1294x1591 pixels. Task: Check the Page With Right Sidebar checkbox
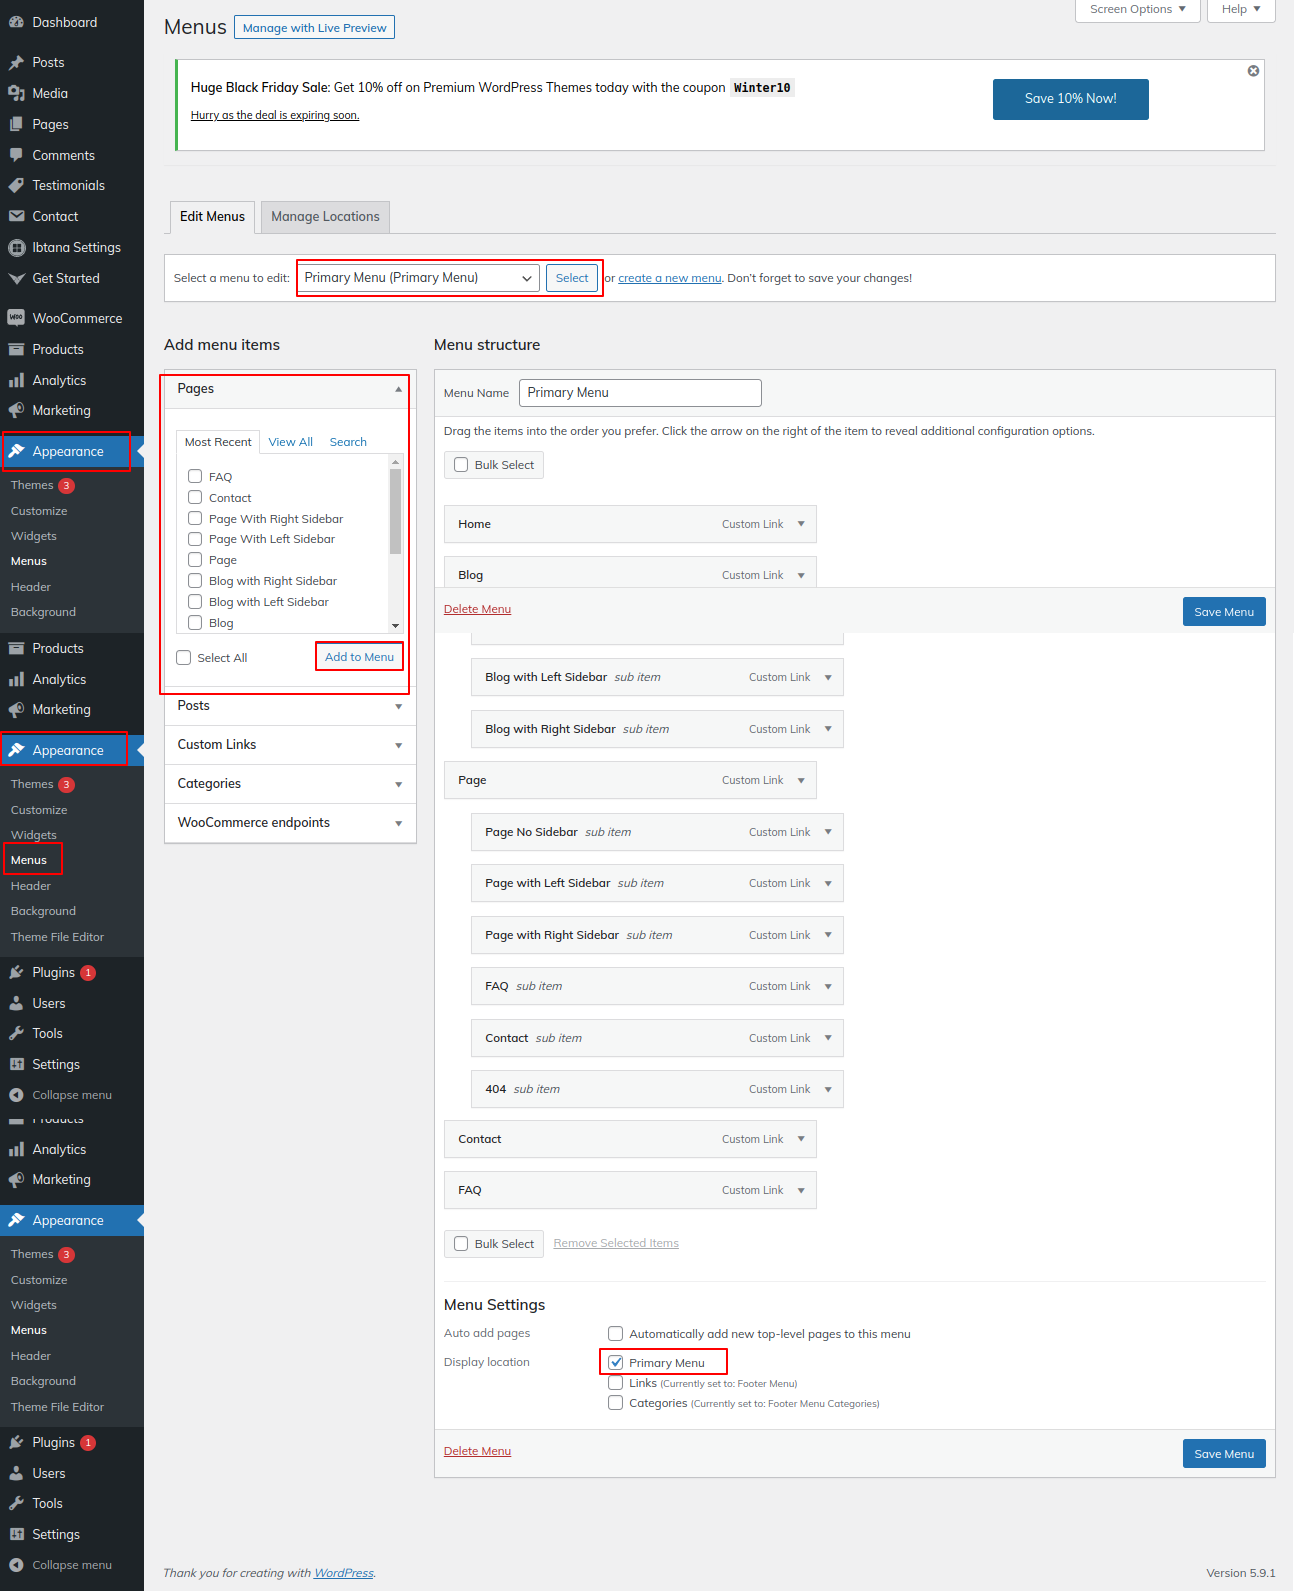coord(195,518)
